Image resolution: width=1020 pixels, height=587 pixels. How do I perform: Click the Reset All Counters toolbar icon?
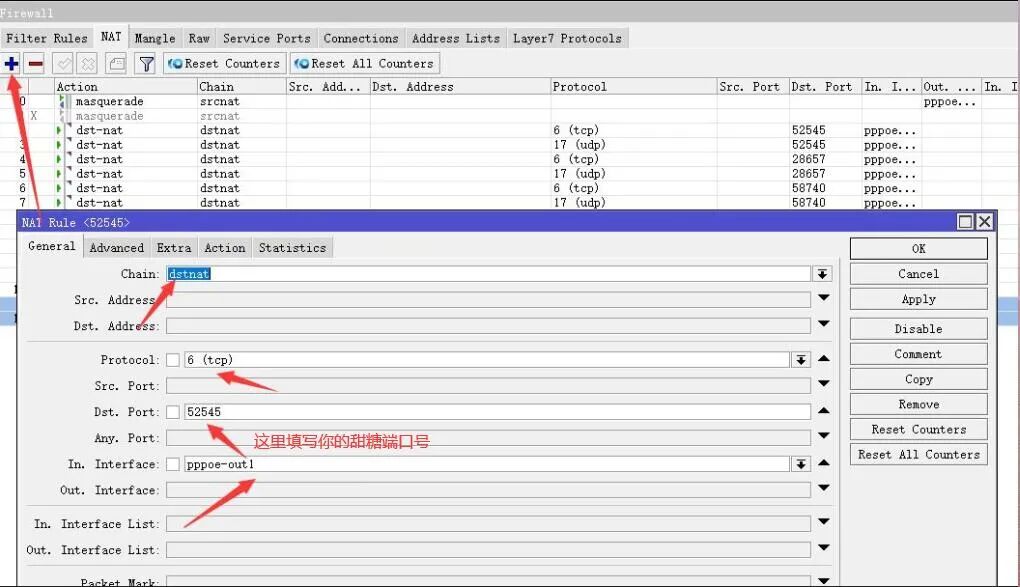coord(363,63)
